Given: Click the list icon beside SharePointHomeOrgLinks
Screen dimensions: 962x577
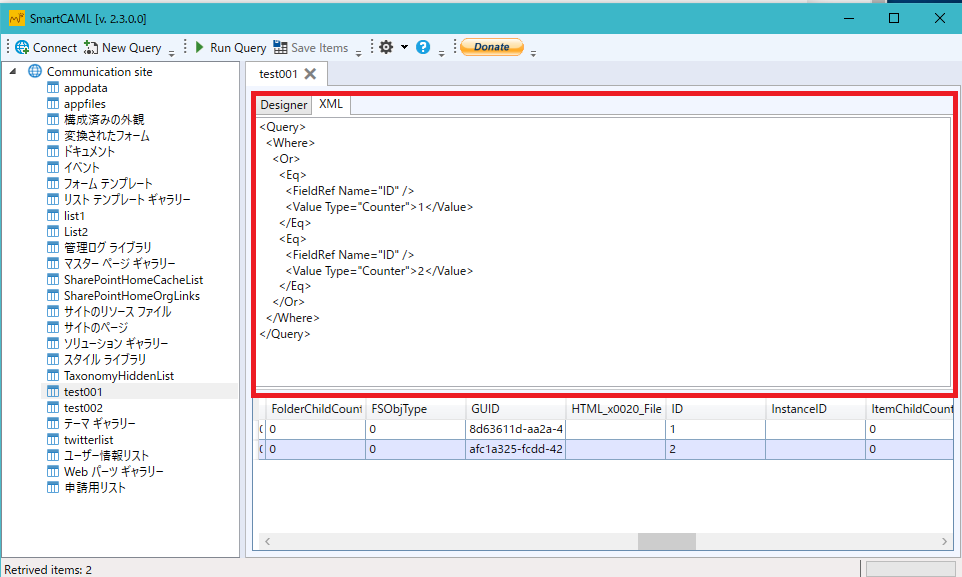Looking at the screenshot, I should [x=53, y=295].
